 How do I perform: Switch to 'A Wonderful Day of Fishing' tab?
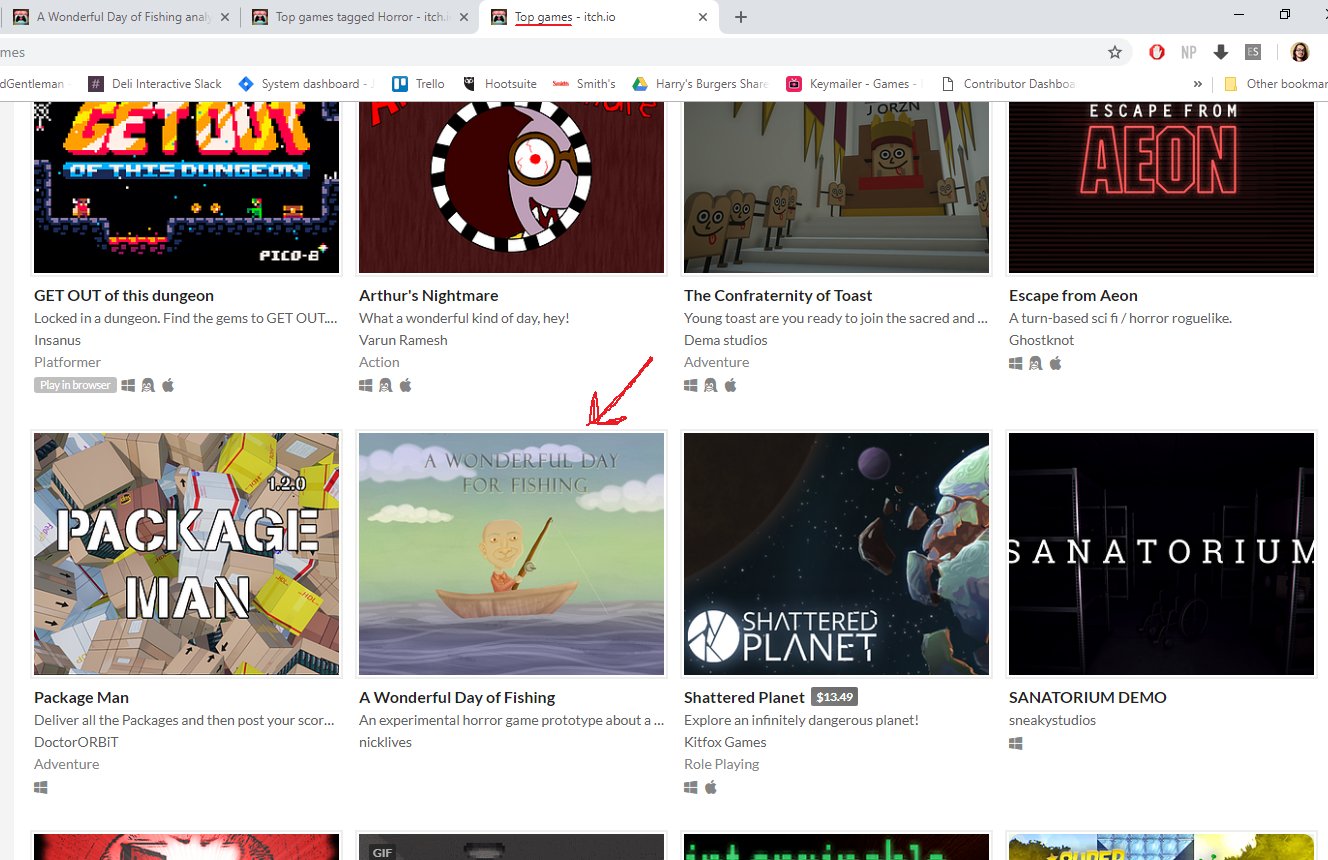point(120,17)
